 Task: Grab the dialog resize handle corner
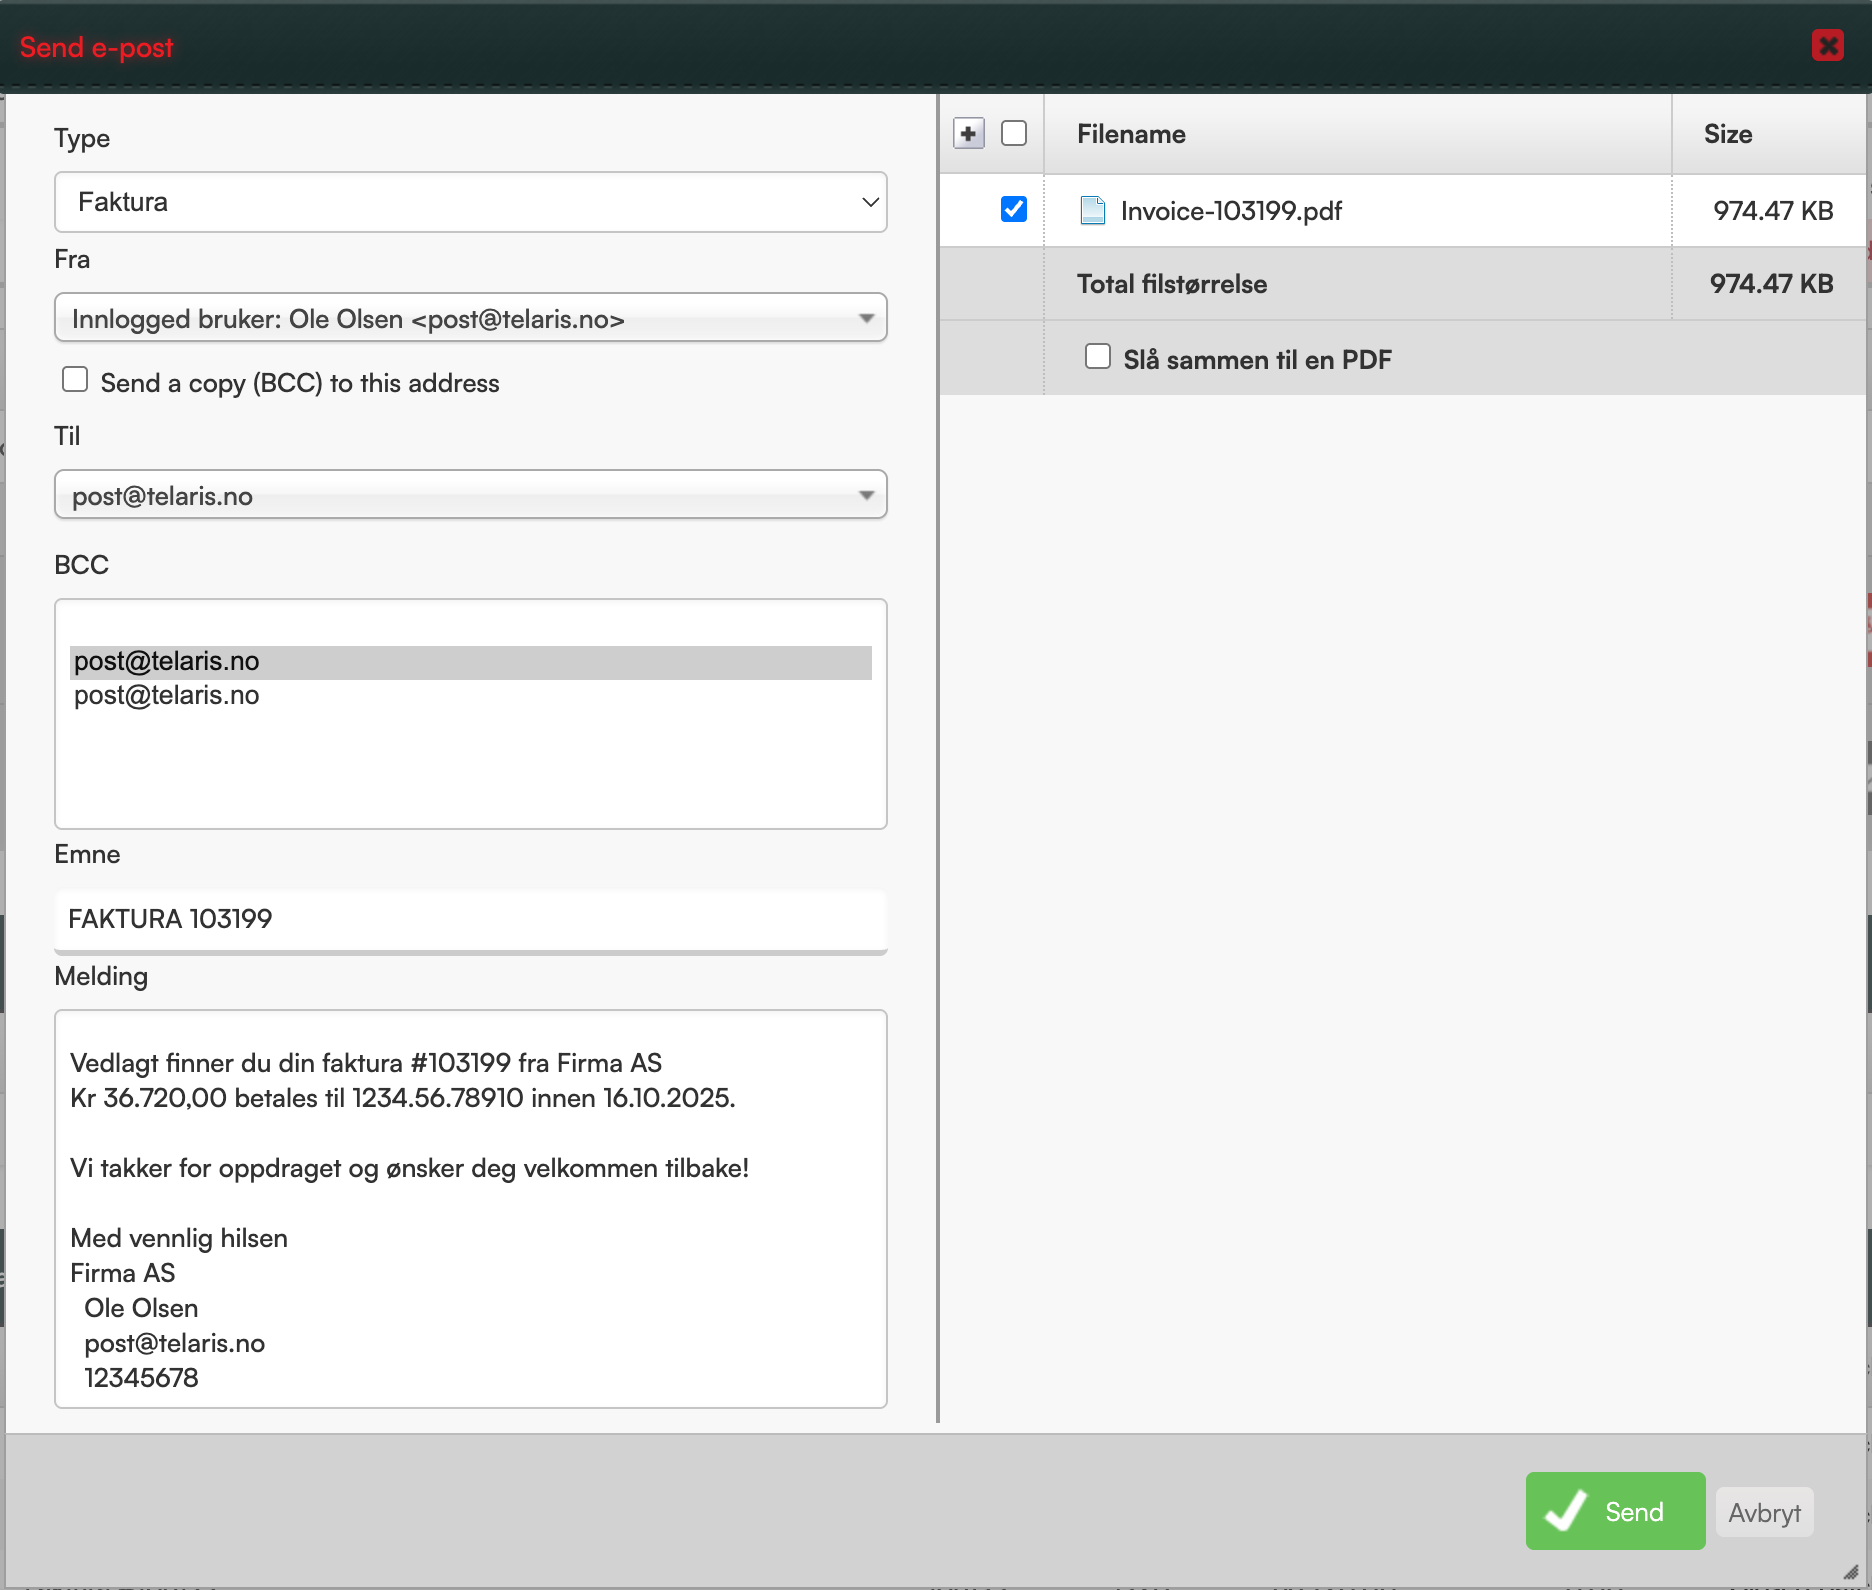1851,1572
